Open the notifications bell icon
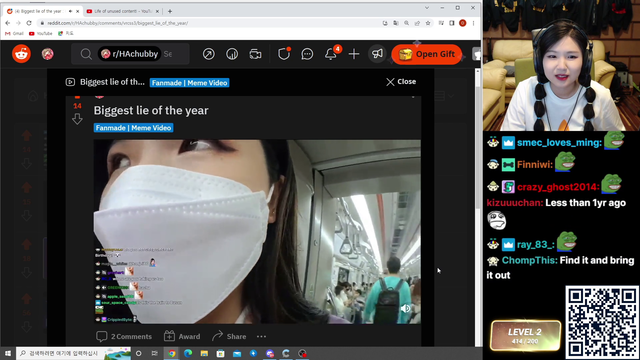640x360 pixels. click(x=331, y=54)
